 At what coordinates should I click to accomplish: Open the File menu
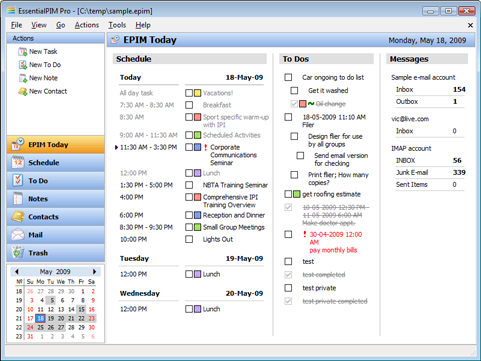click(x=16, y=25)
